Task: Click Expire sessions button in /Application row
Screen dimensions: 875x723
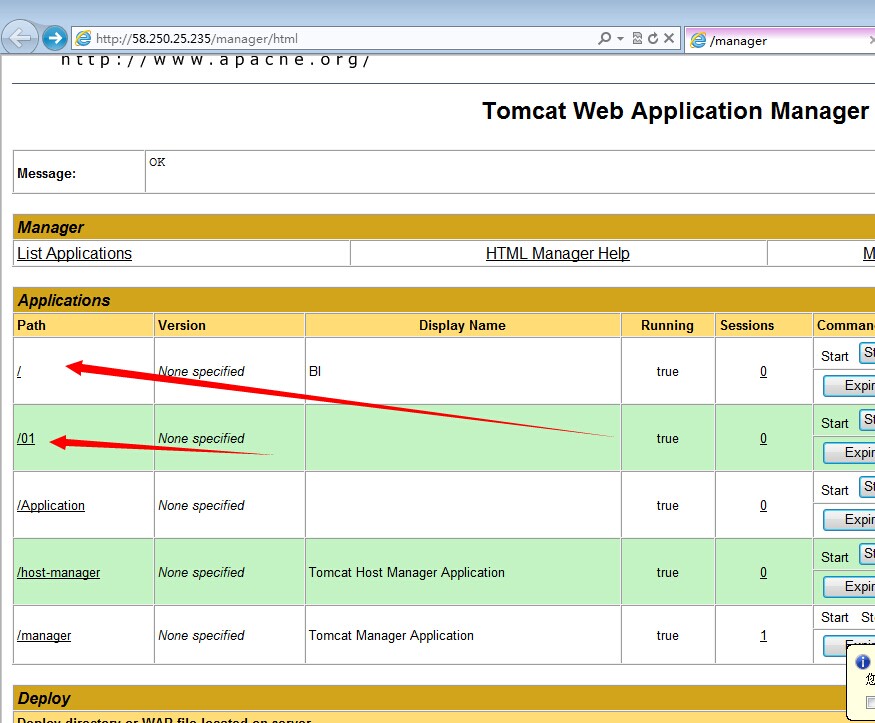Action: pyautogui.click(x=849, y=519)
